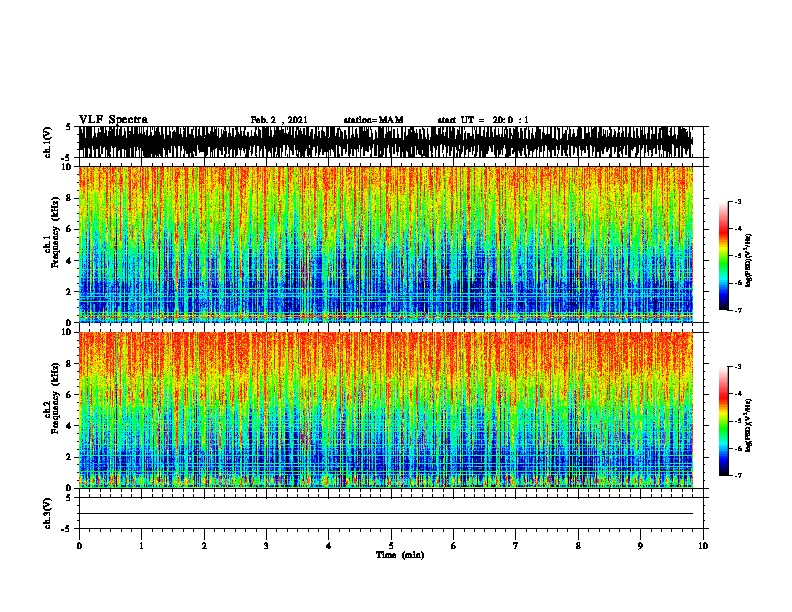The width and height of the screenshot is (792, 612).
Task: Click the ch.2 color bar log(PSD) unit label
Action: pyautogui.click(x=749, y=426)
